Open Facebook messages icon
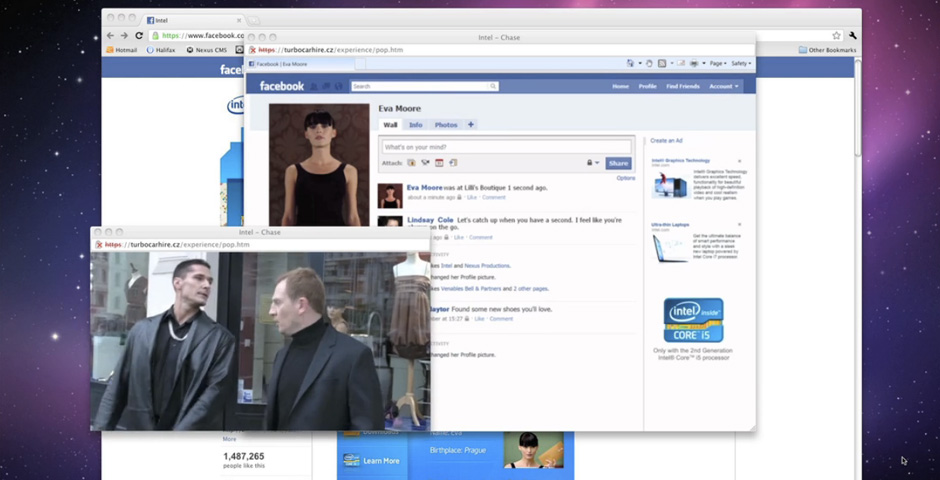 [x=326, y=86]
